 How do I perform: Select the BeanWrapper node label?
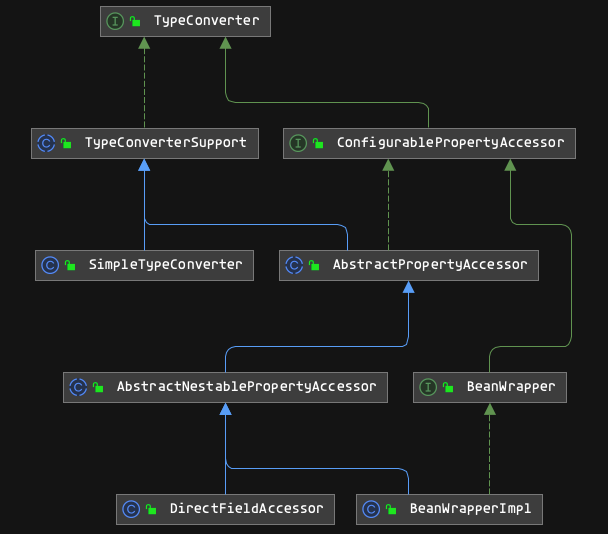coord(510,386)
